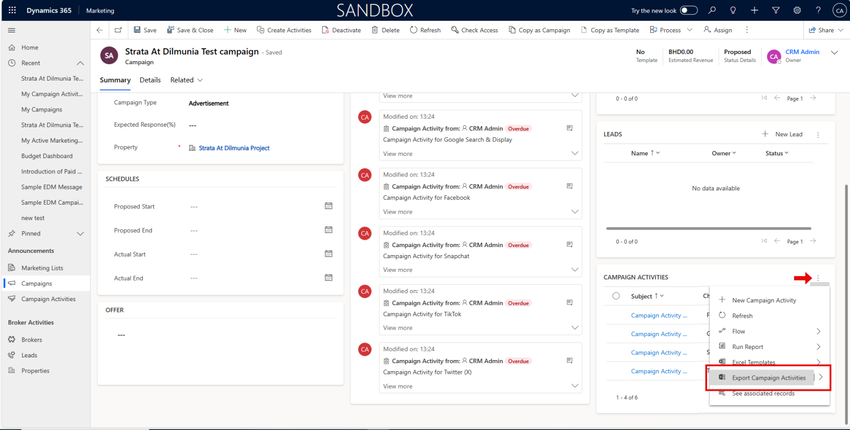Open calendar picker for Proposed End
This screenshot has width=850, height=430.
click(328, 230)
